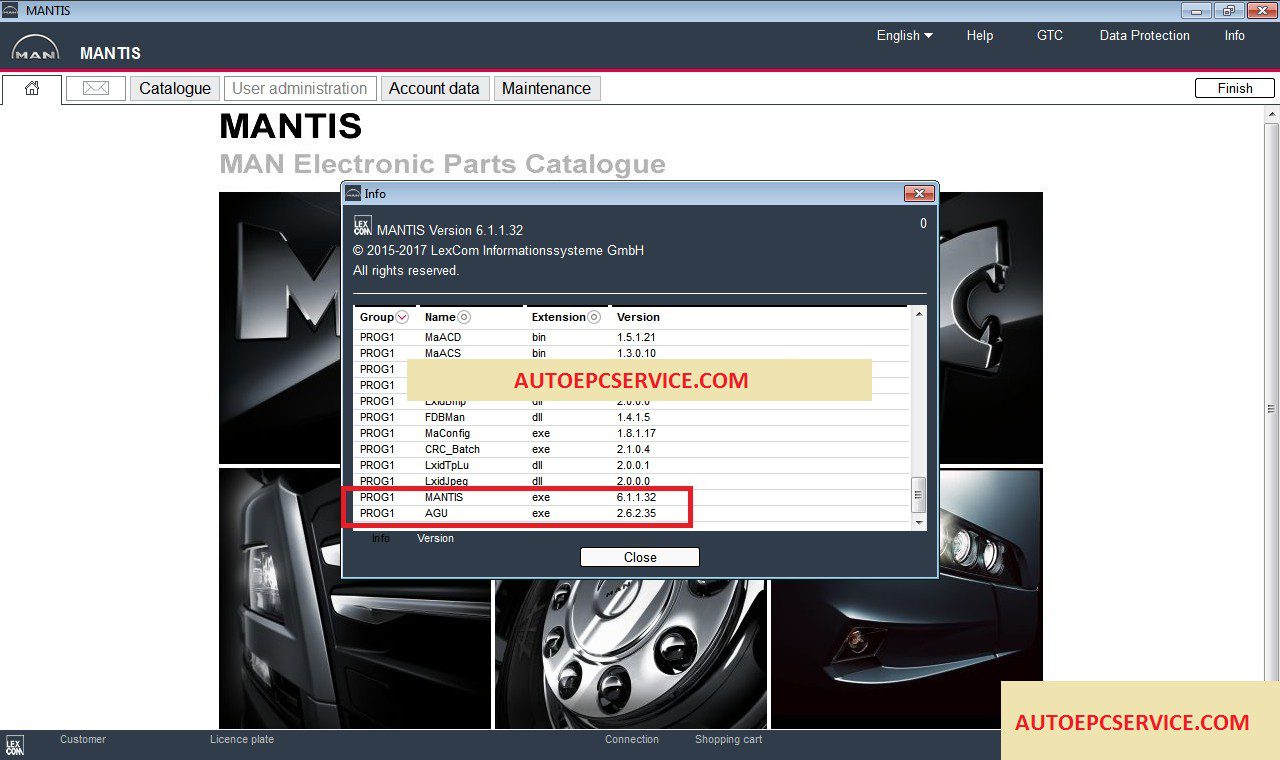Close the Info dialog with X
The image size is (1280, 760).
point(918,193)
